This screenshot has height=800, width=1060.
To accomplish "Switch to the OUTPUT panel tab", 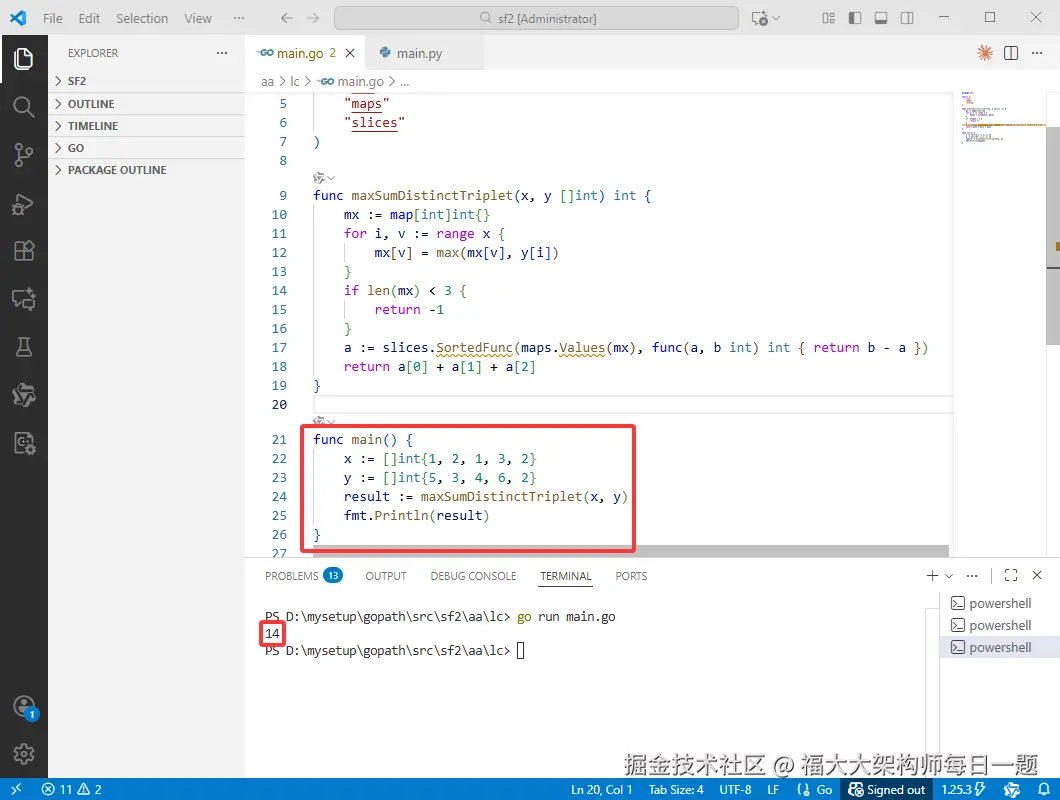I will click(386, 575).
